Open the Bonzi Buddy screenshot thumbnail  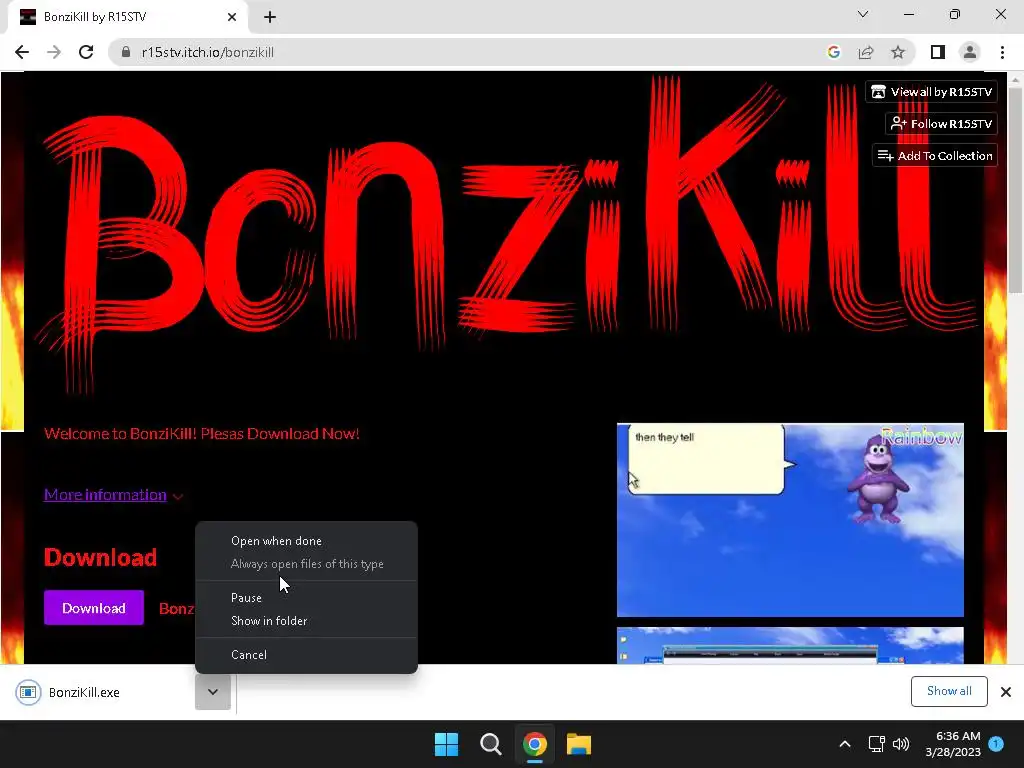point(790,520)
